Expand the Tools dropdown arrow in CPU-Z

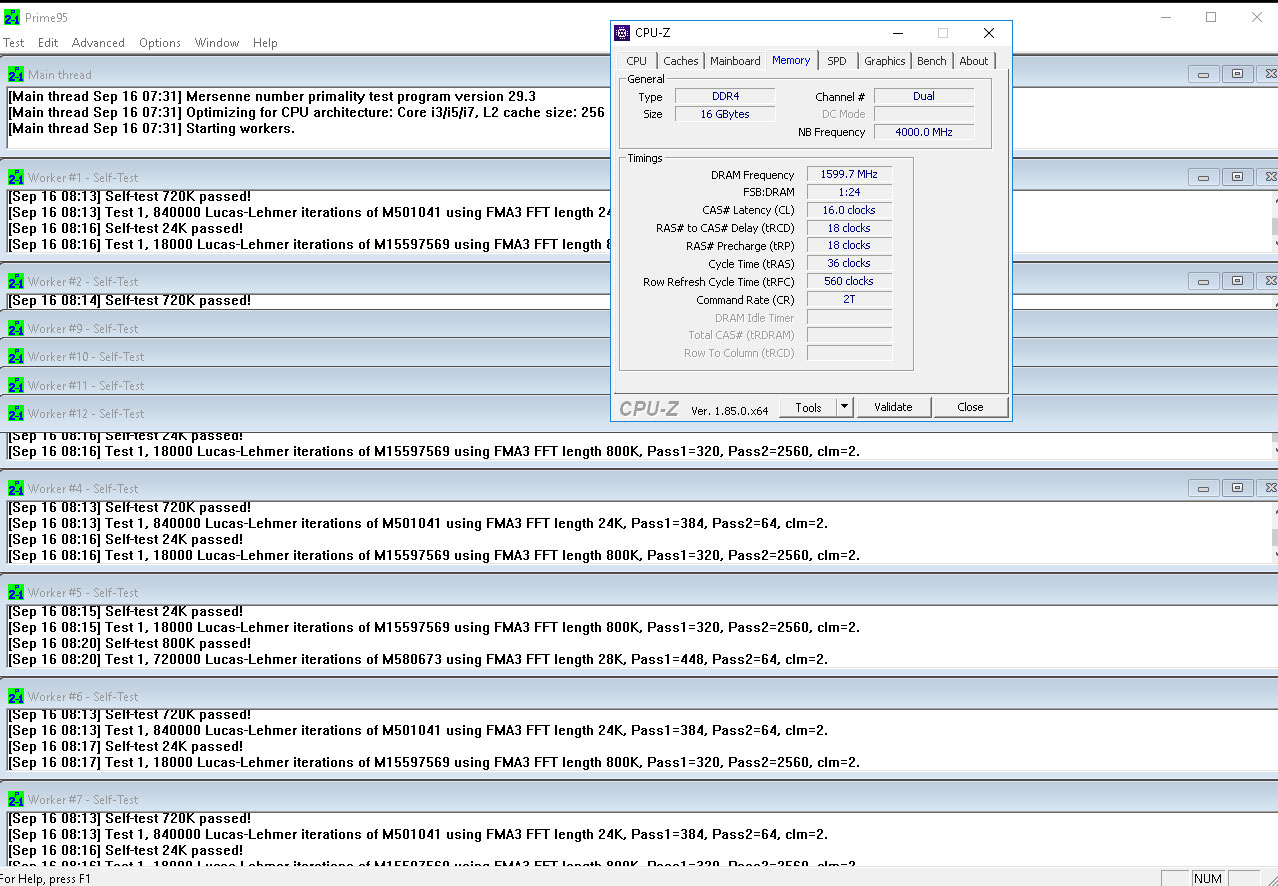pos(844,407)
